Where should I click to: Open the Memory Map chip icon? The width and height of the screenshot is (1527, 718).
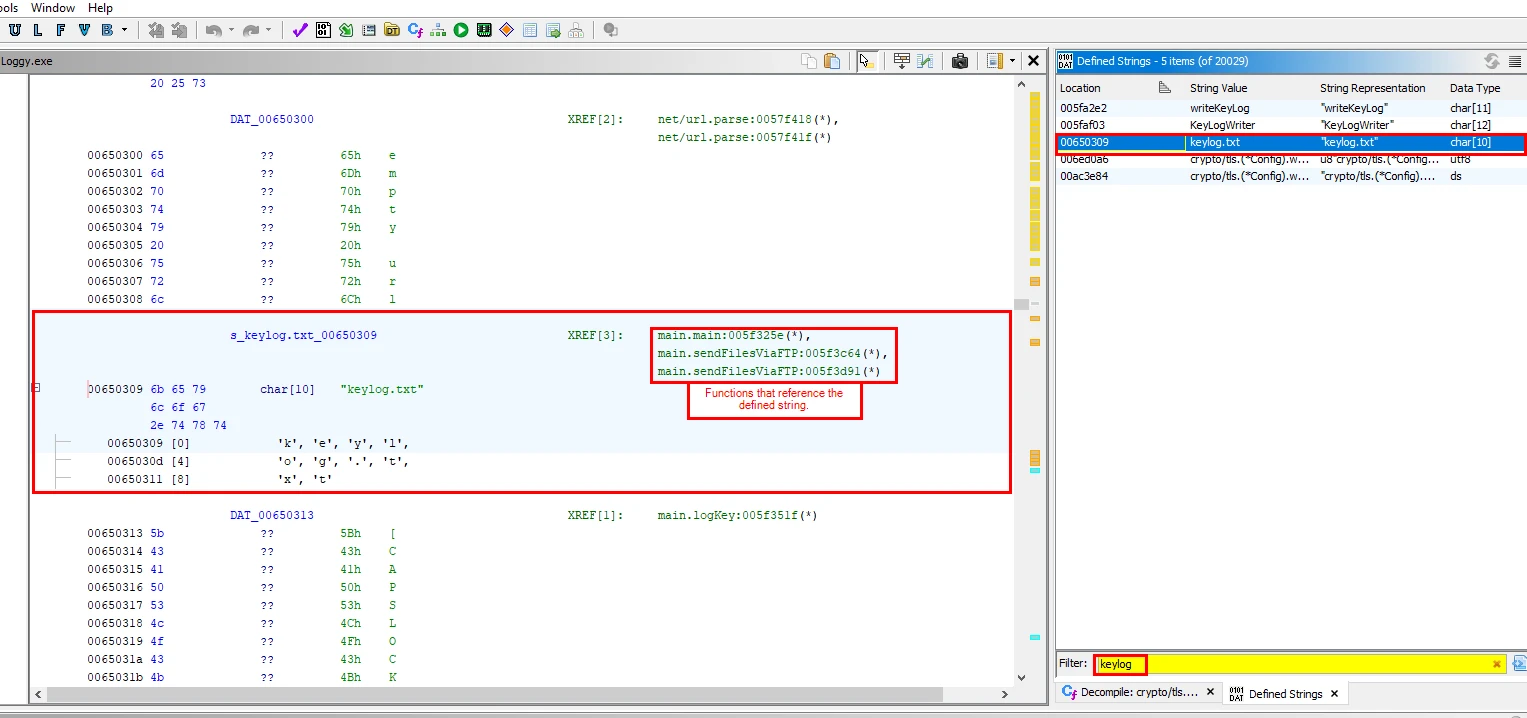[x=484, y=30]
